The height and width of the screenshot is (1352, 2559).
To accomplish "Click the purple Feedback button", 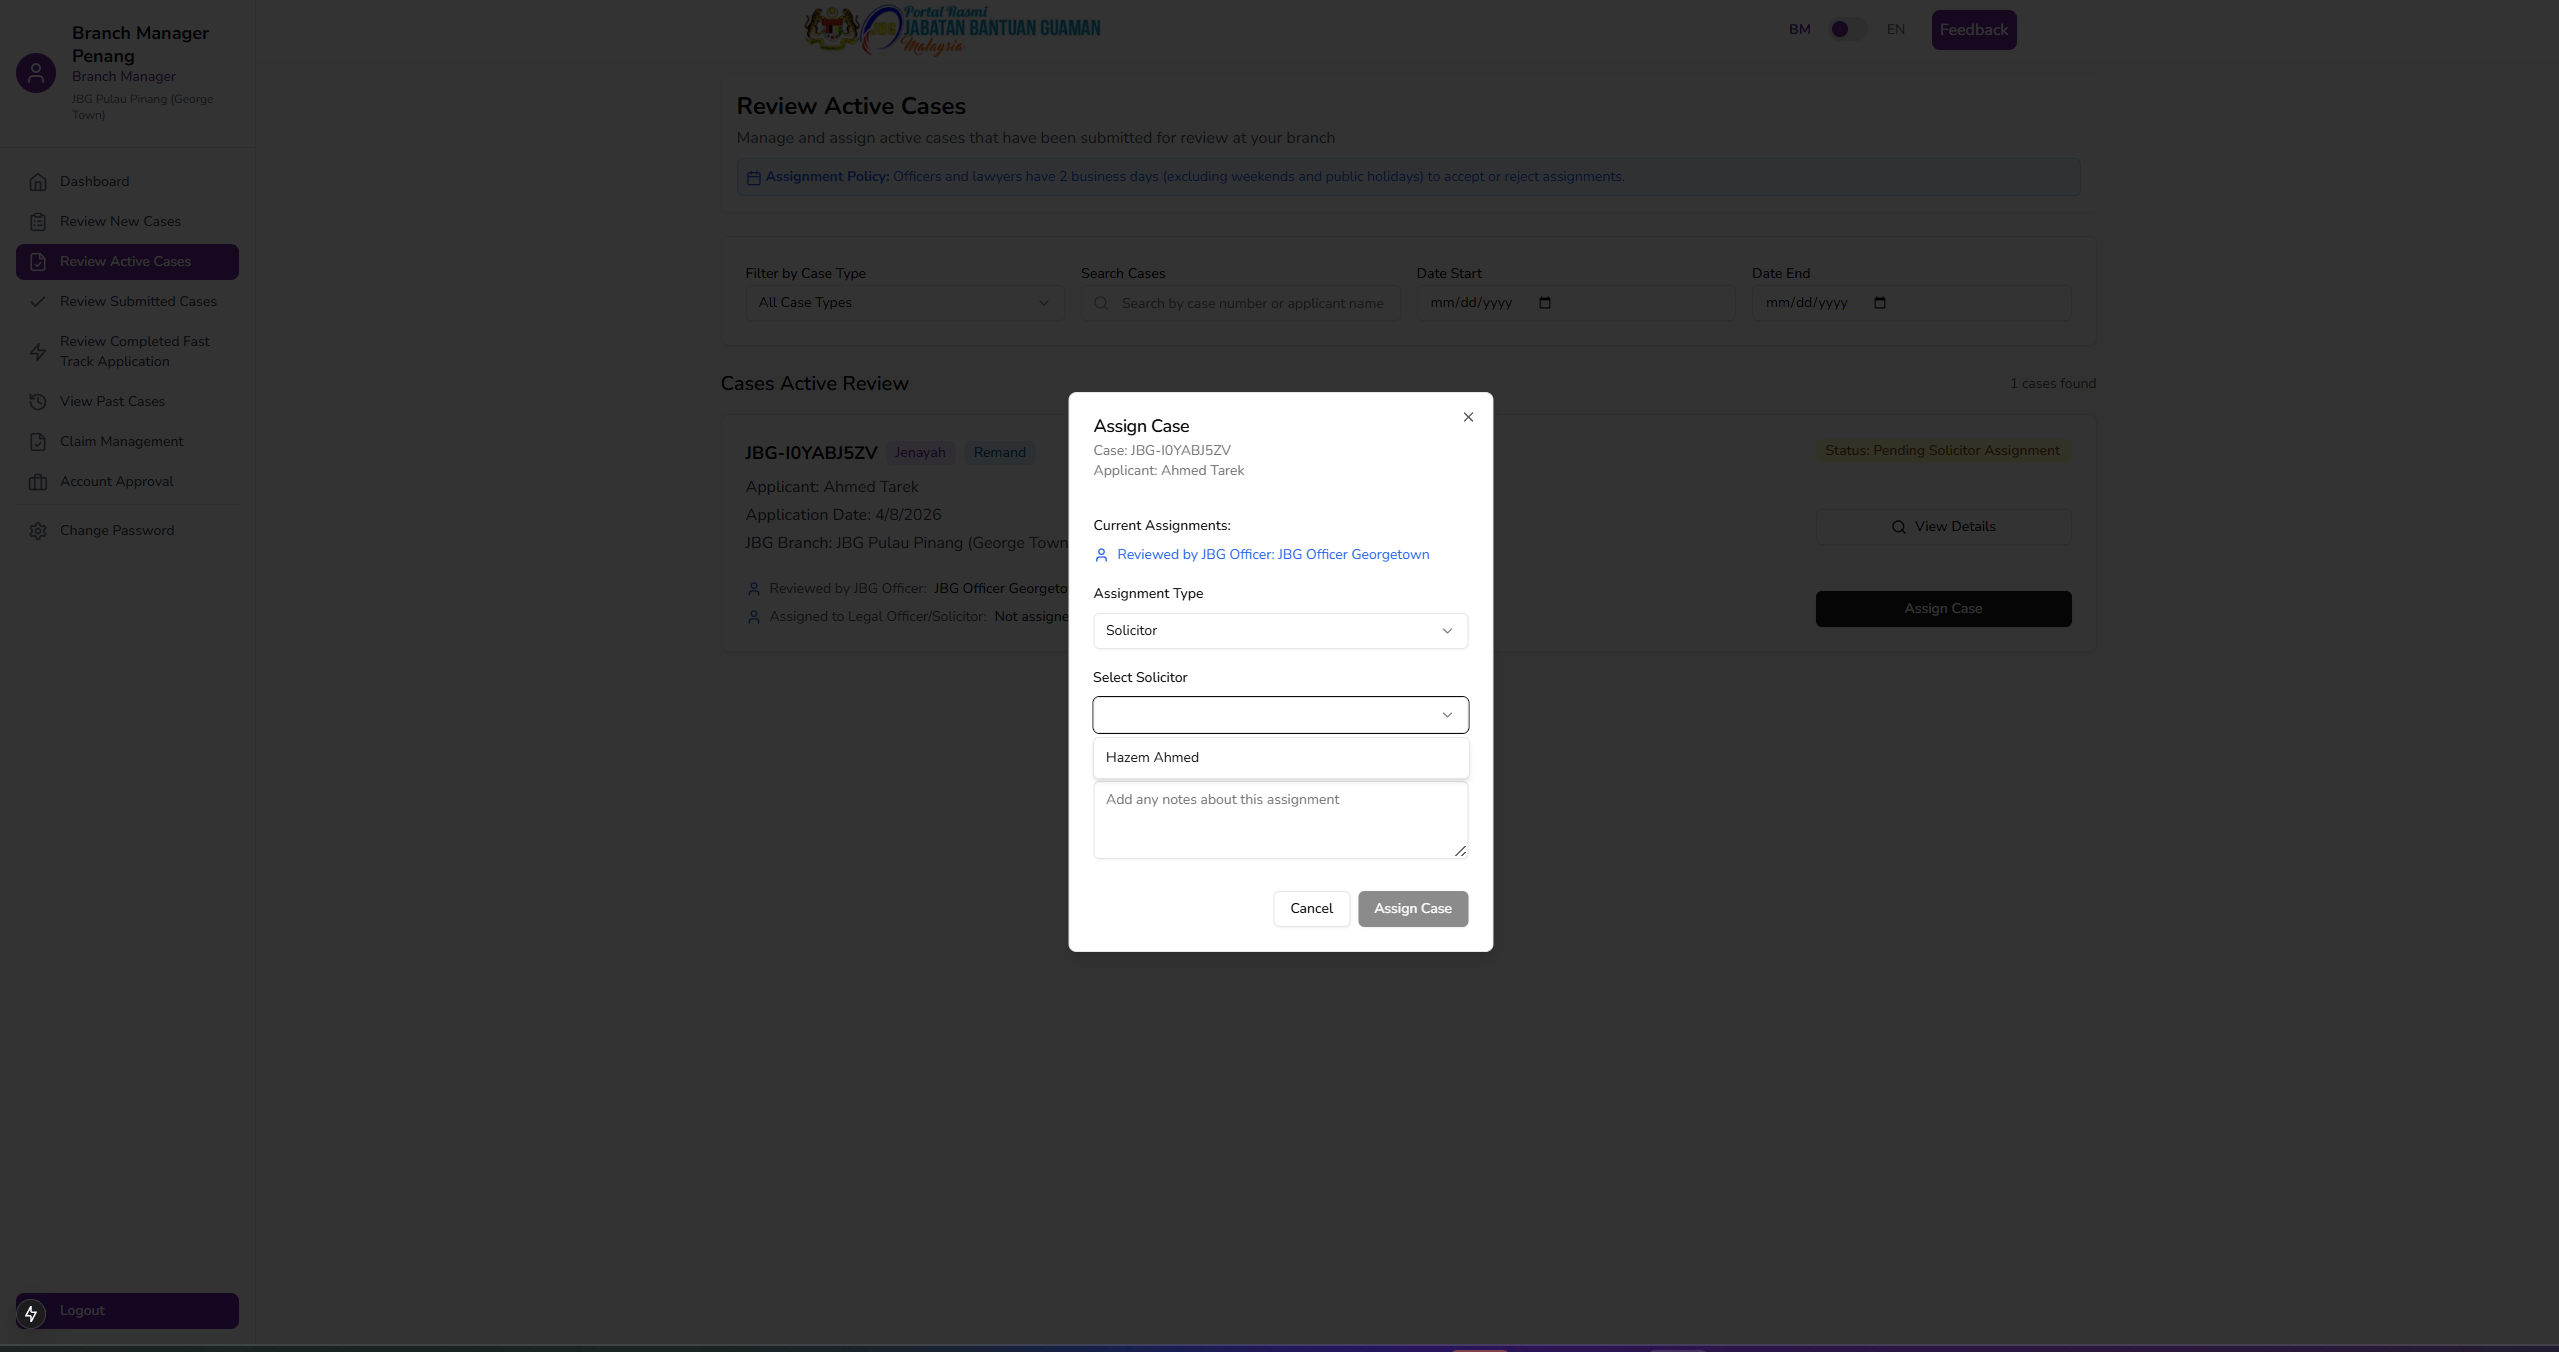I will (1973, 30).
